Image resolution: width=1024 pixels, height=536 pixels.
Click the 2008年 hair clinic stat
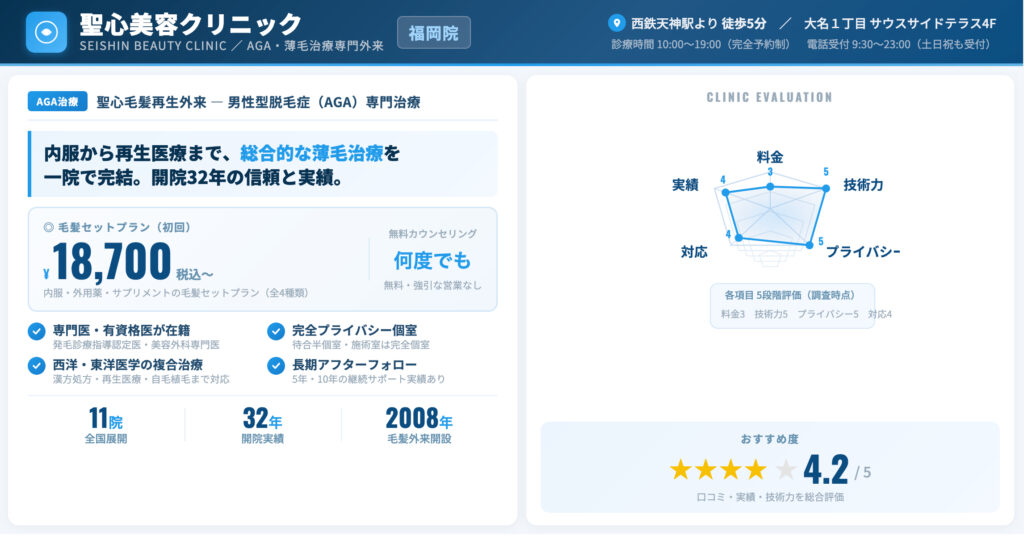click(419, 418)
